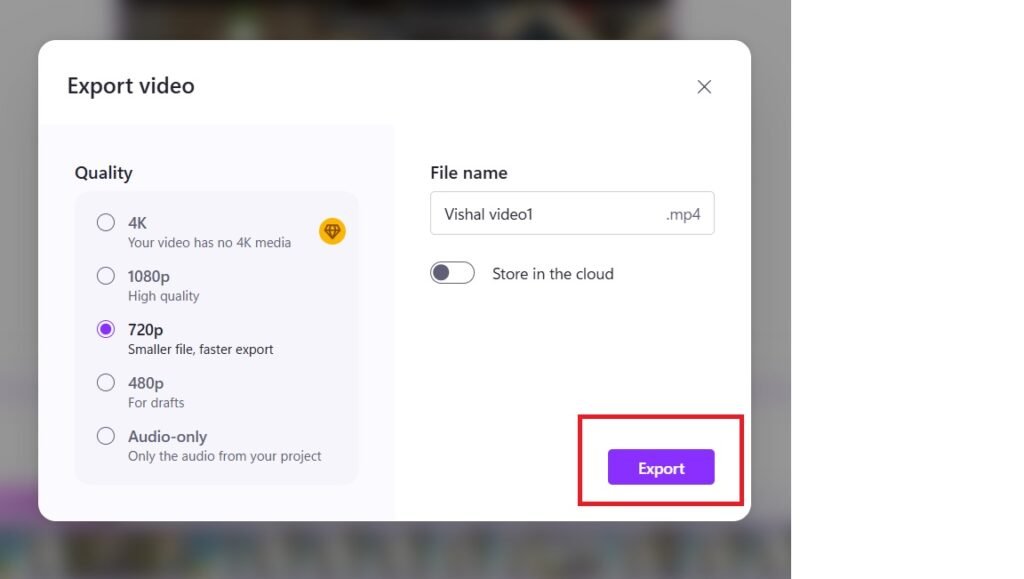Close the Export video dialog
This screenshot has width=1024, height=579.
click(x=704, y=87)
